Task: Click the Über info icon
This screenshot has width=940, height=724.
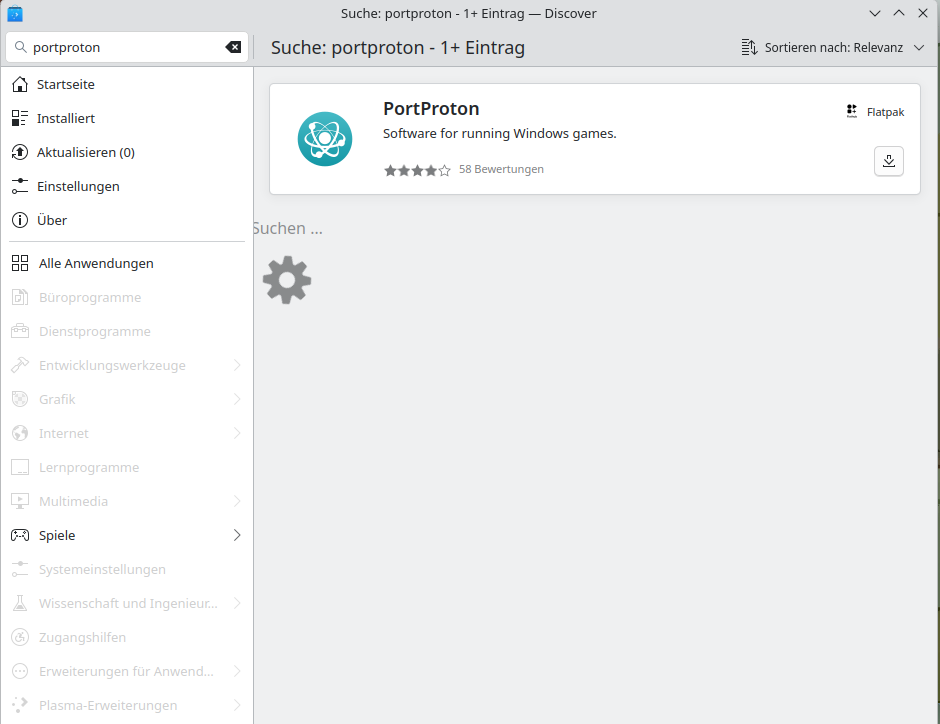Action: pyautogui.click(x=20, y=221)
